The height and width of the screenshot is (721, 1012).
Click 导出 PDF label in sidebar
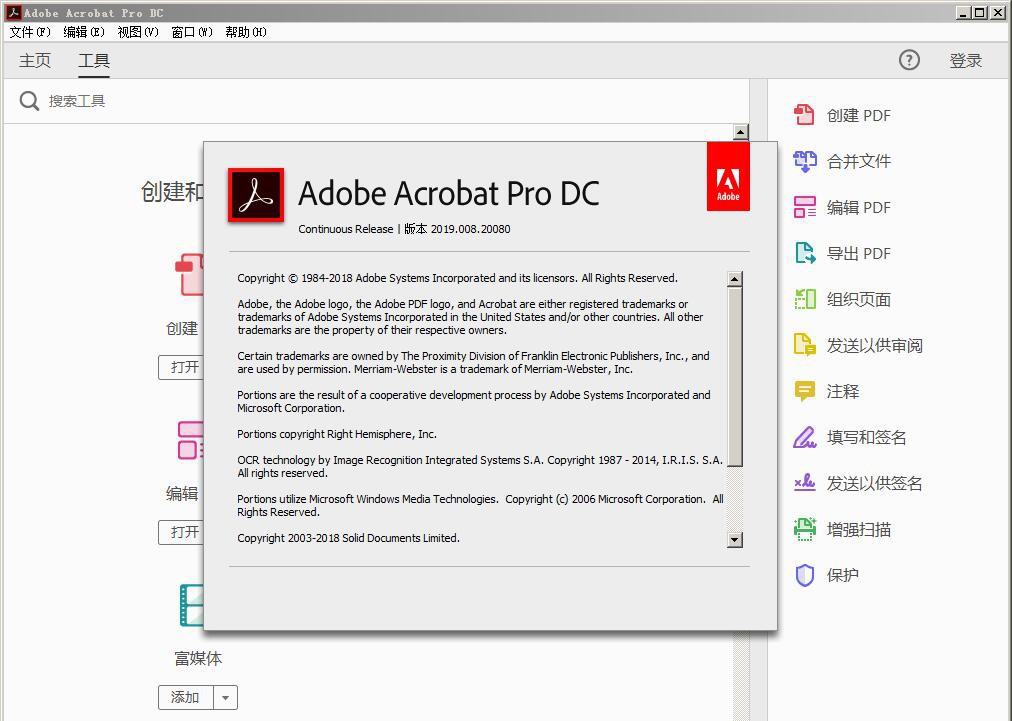point(858,253)
